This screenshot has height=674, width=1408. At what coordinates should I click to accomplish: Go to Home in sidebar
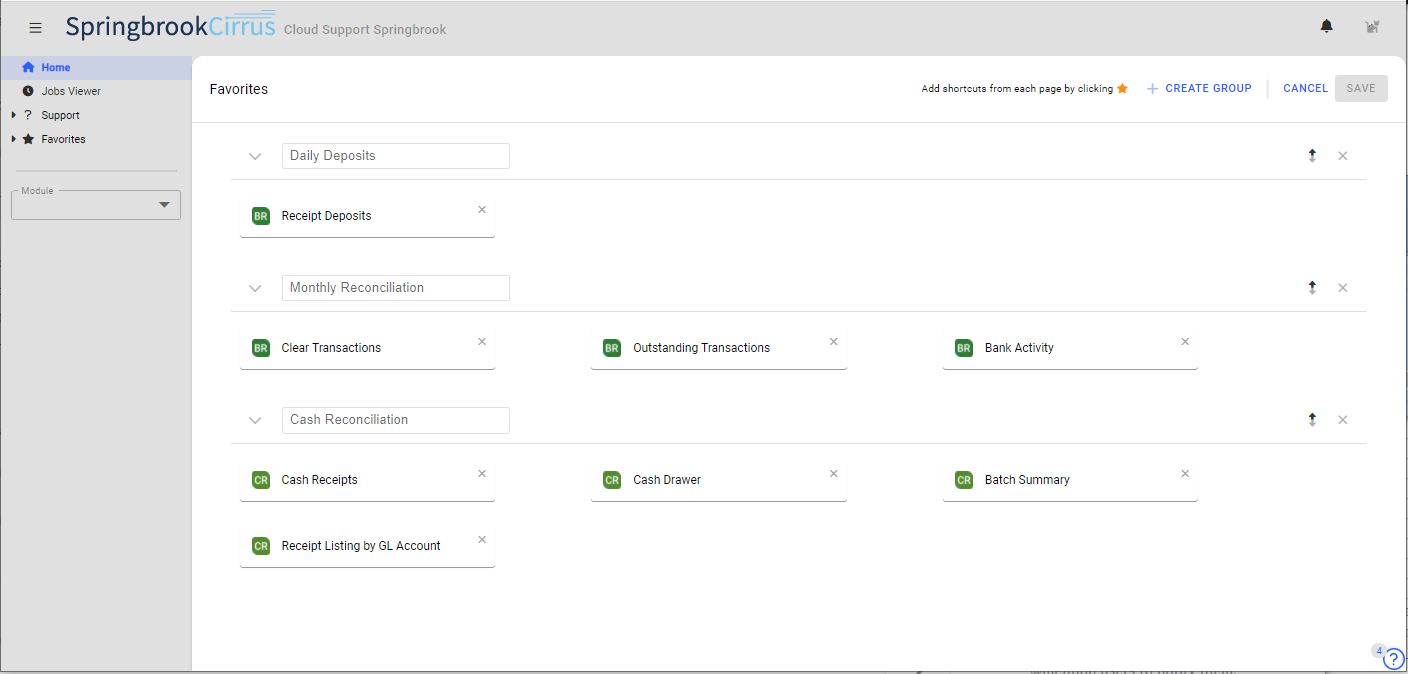tap(55, 68)
